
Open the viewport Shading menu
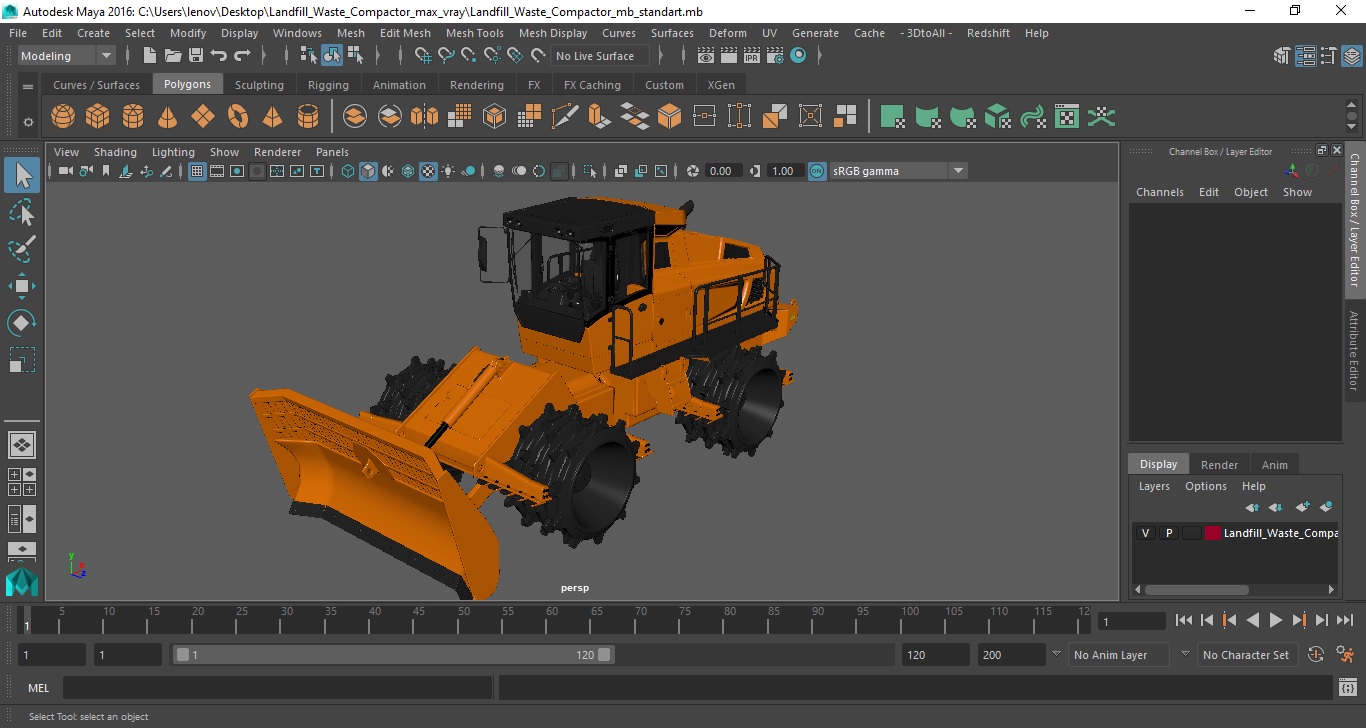(x=115, y=152)
